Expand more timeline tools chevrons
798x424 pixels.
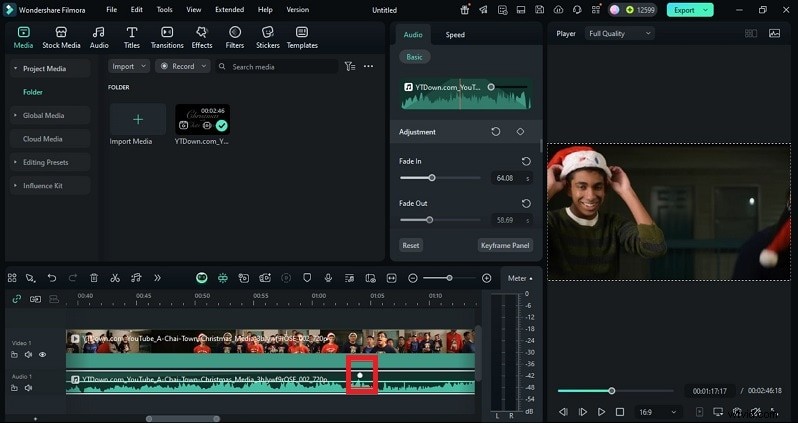tap(157, 278)
